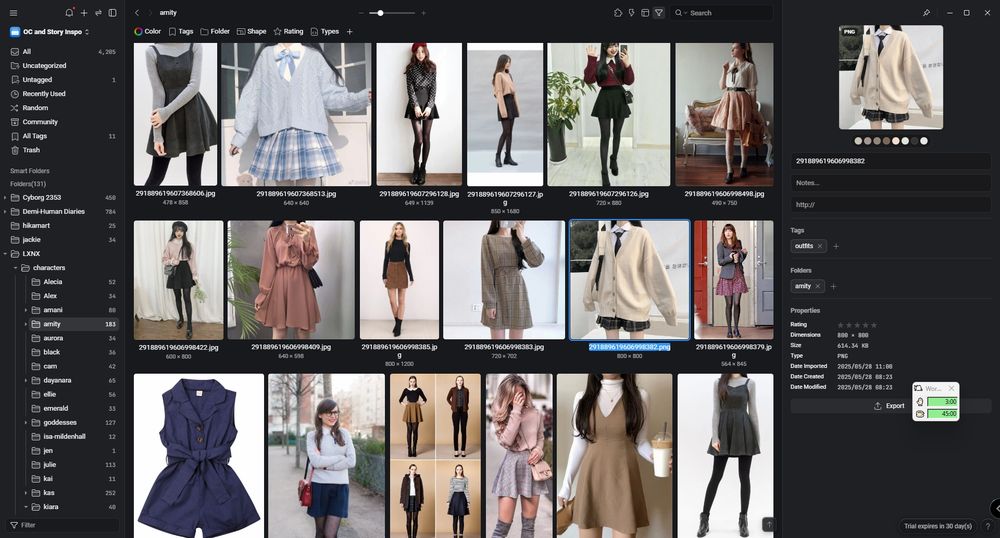Go back with the left arrow
The height and width of the screenshot is (538, 1000).
point(137,13)
